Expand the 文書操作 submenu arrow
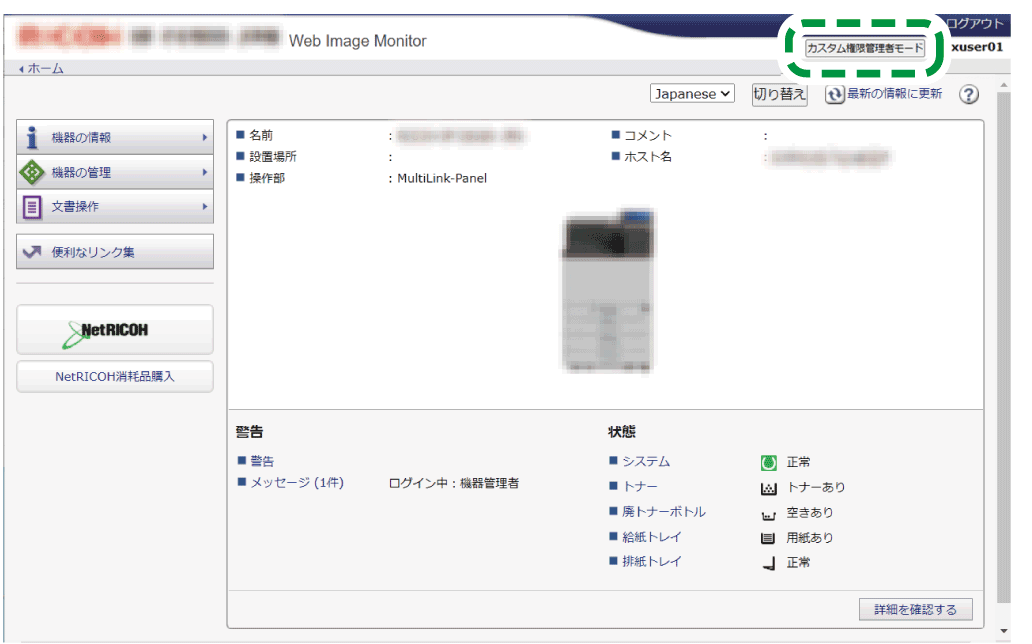Screen dimensions: 1032x644 204,207
